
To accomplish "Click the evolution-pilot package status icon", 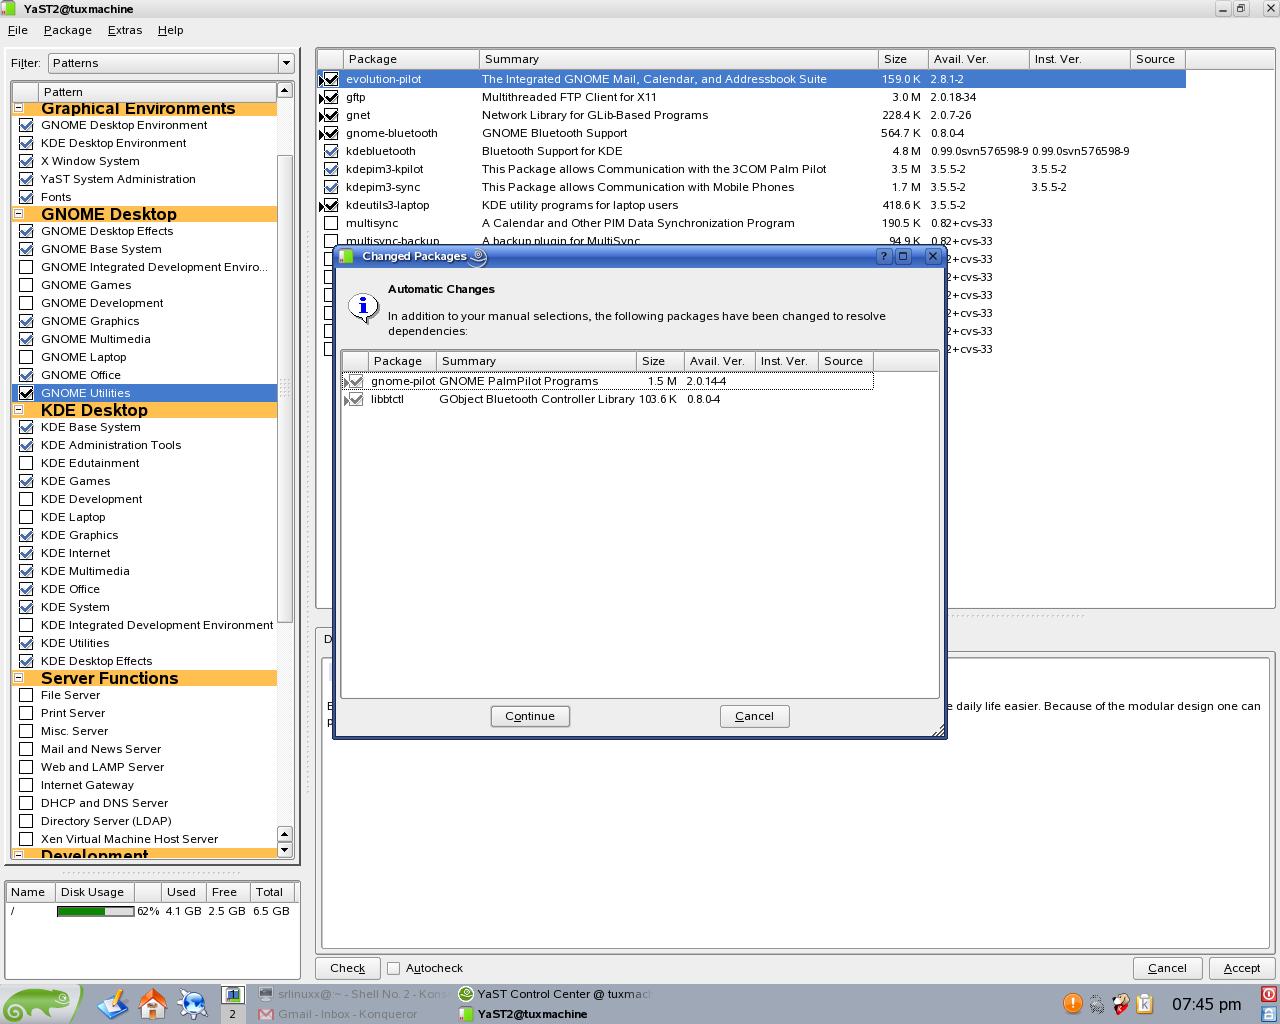I will [329, 79].
